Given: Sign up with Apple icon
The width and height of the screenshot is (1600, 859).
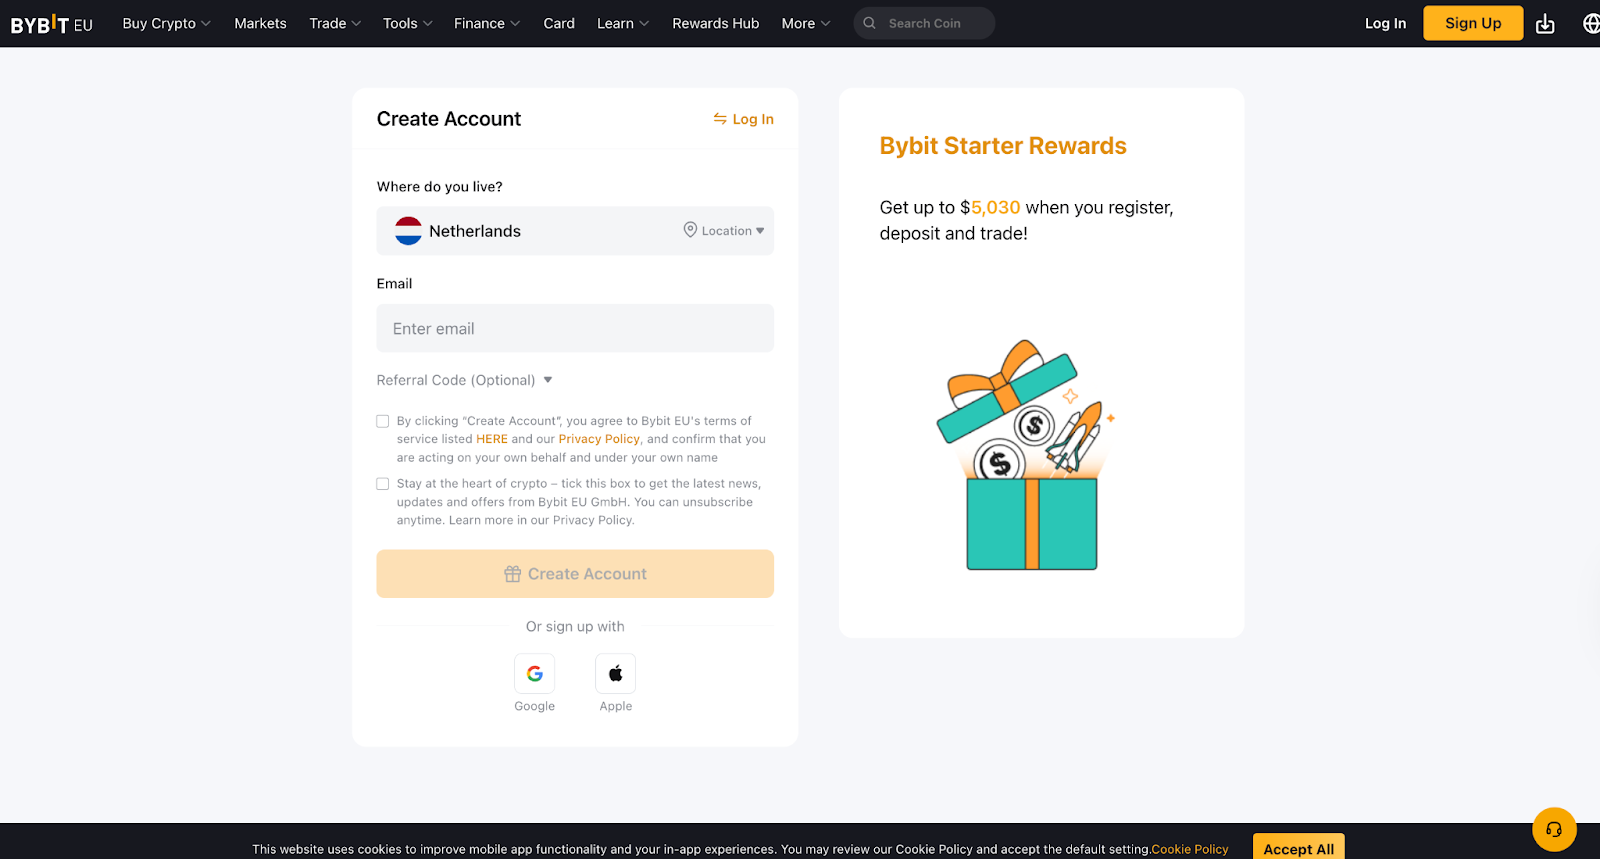Looking at the screenshot, I should tap(616, 674).
